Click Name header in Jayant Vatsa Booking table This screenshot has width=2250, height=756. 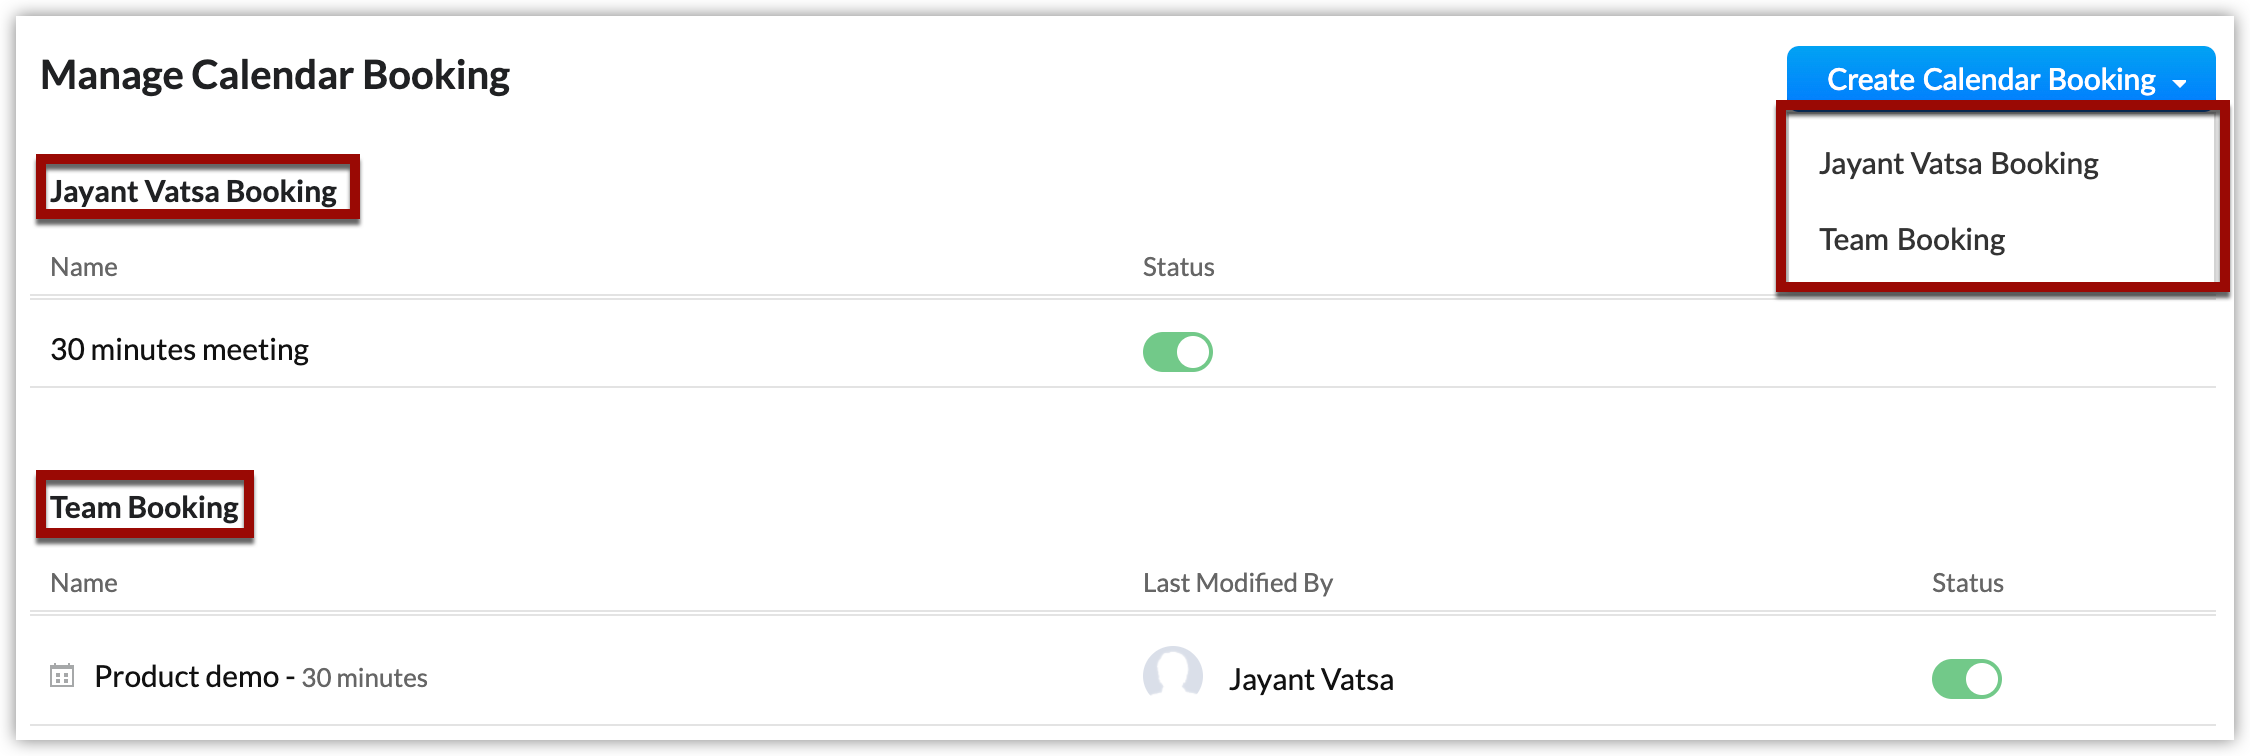click(x=84, y=267)
